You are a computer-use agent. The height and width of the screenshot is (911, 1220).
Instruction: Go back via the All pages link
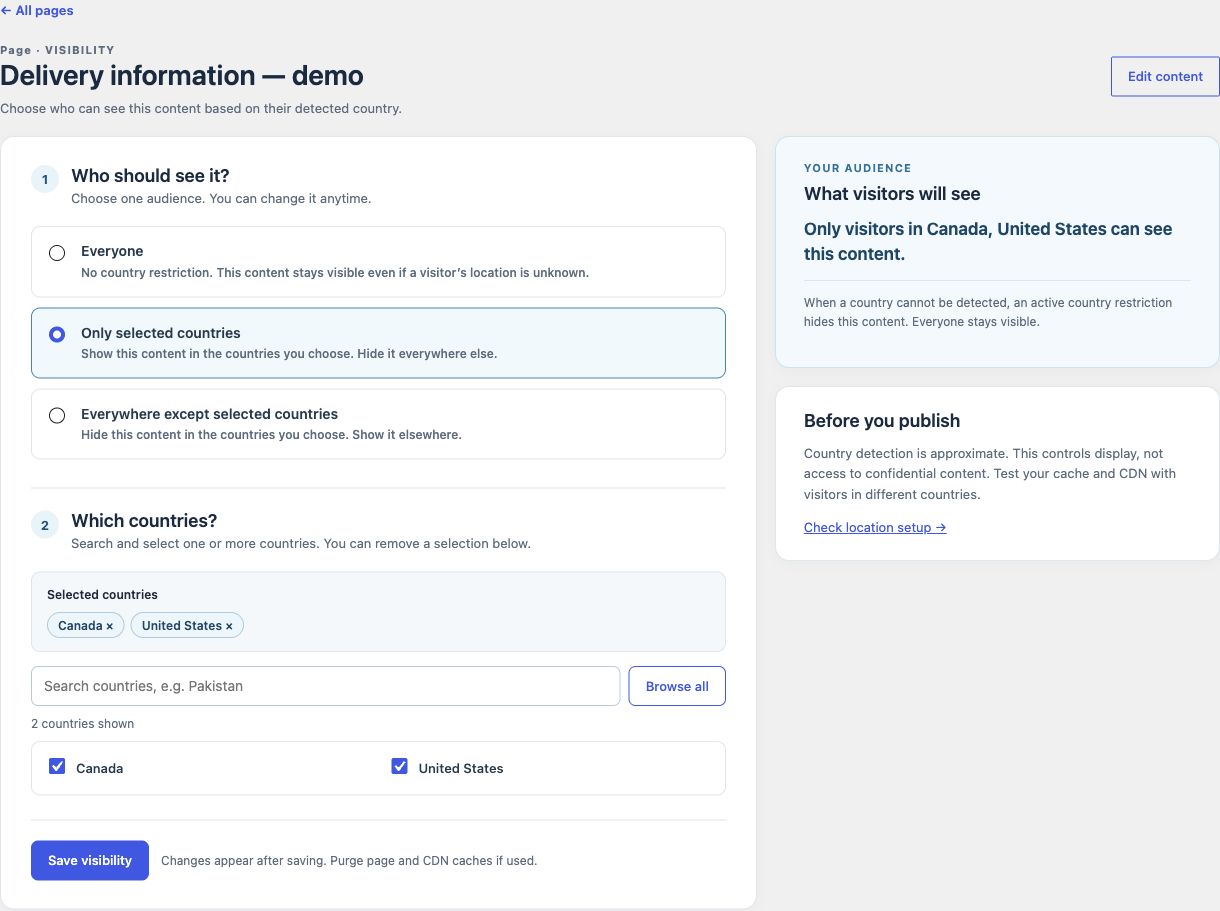click(x=37, y=10)
